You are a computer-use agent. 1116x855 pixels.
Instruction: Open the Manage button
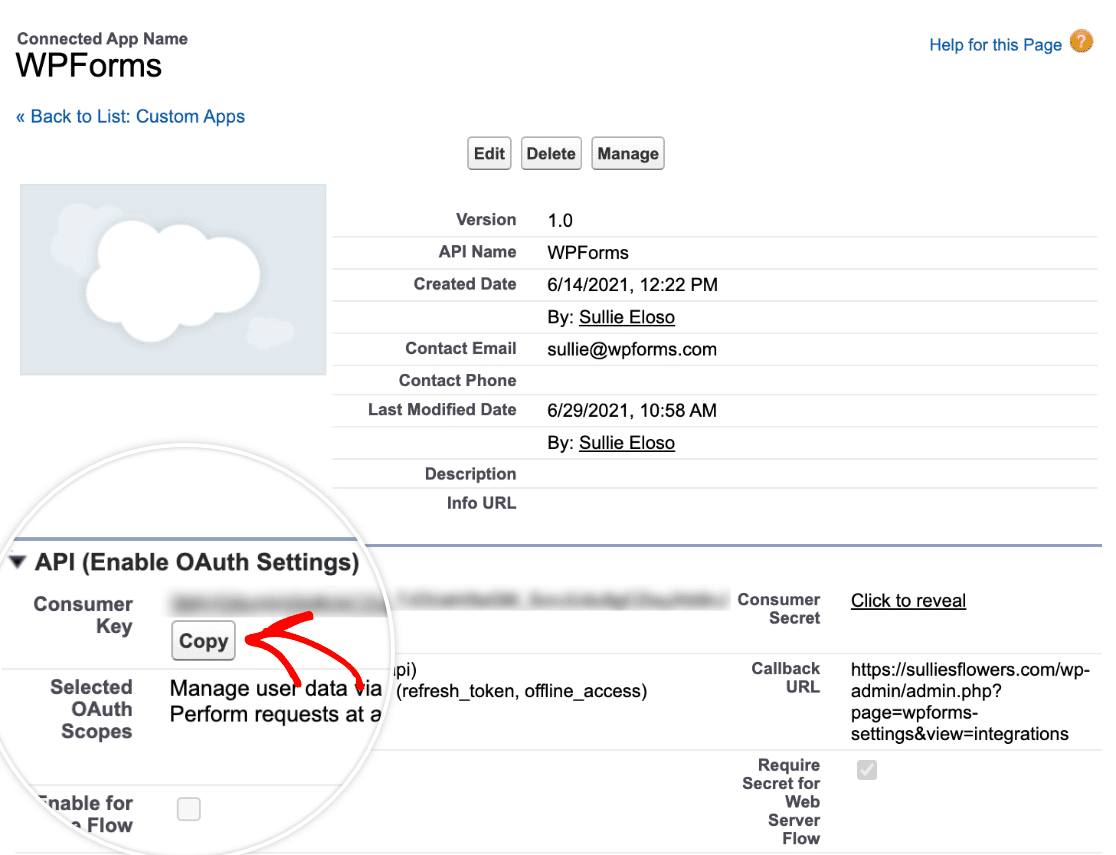tap(628, 153)
